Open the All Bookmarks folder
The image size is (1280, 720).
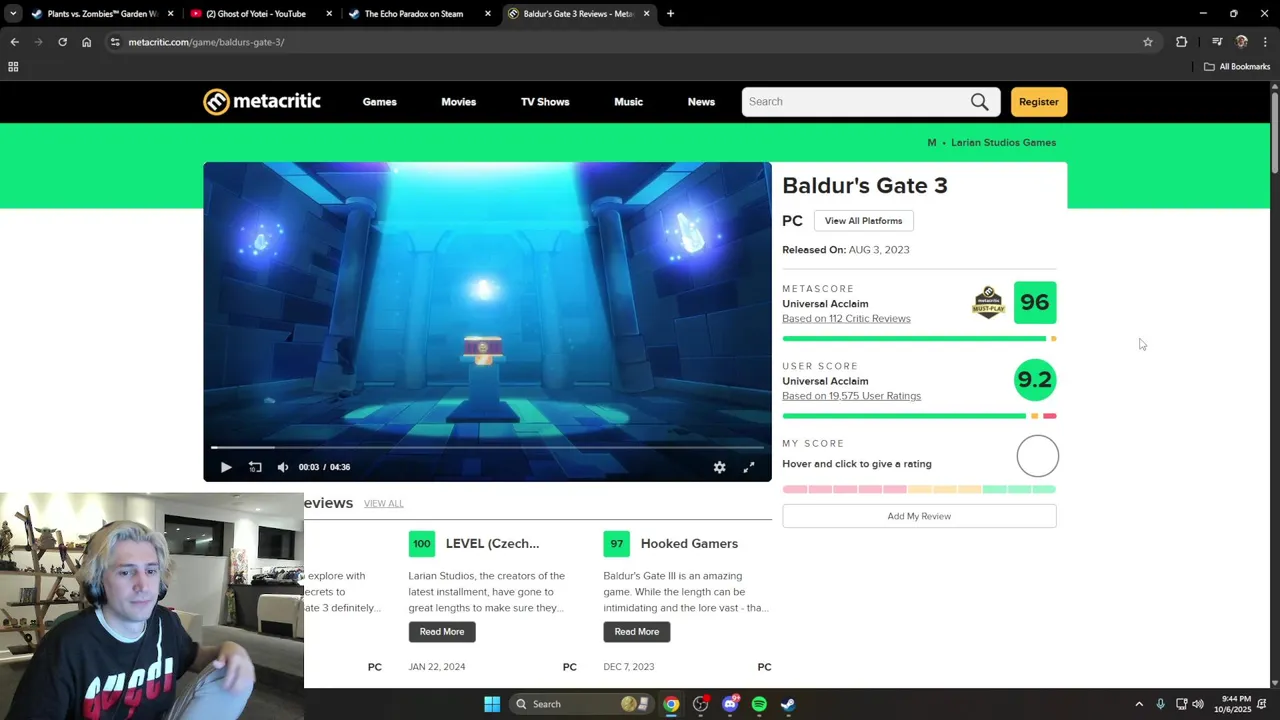click(1237, 67)
